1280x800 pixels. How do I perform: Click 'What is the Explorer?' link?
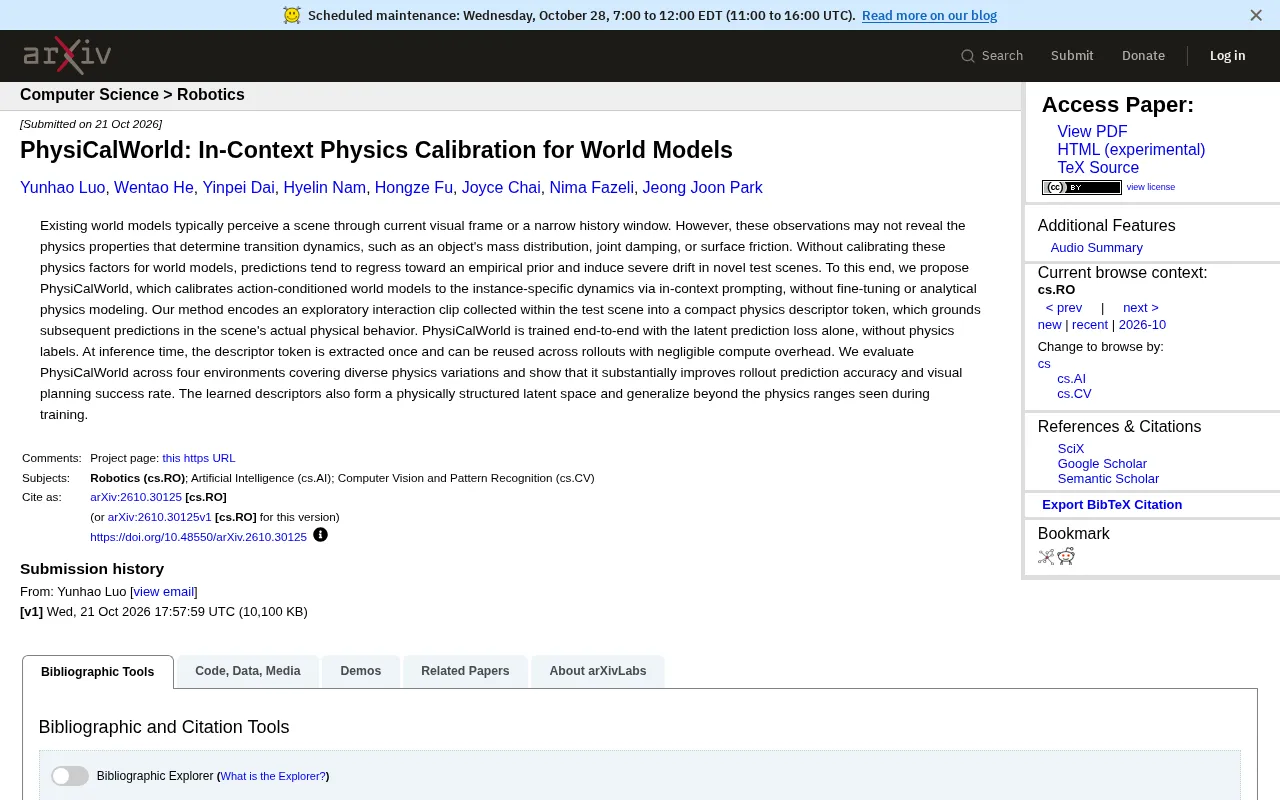(273, 776)
